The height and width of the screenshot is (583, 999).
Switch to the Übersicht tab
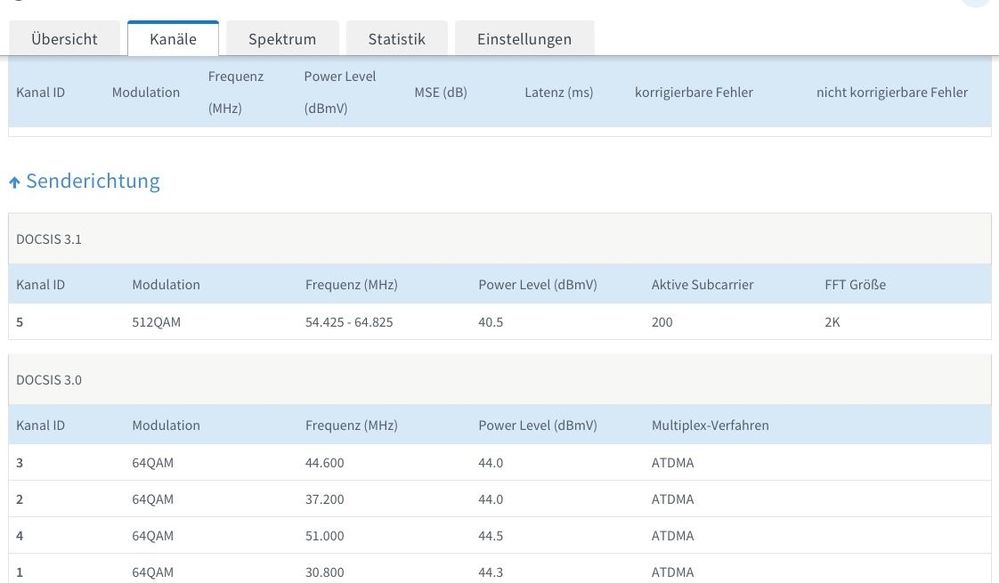(64, 39)
